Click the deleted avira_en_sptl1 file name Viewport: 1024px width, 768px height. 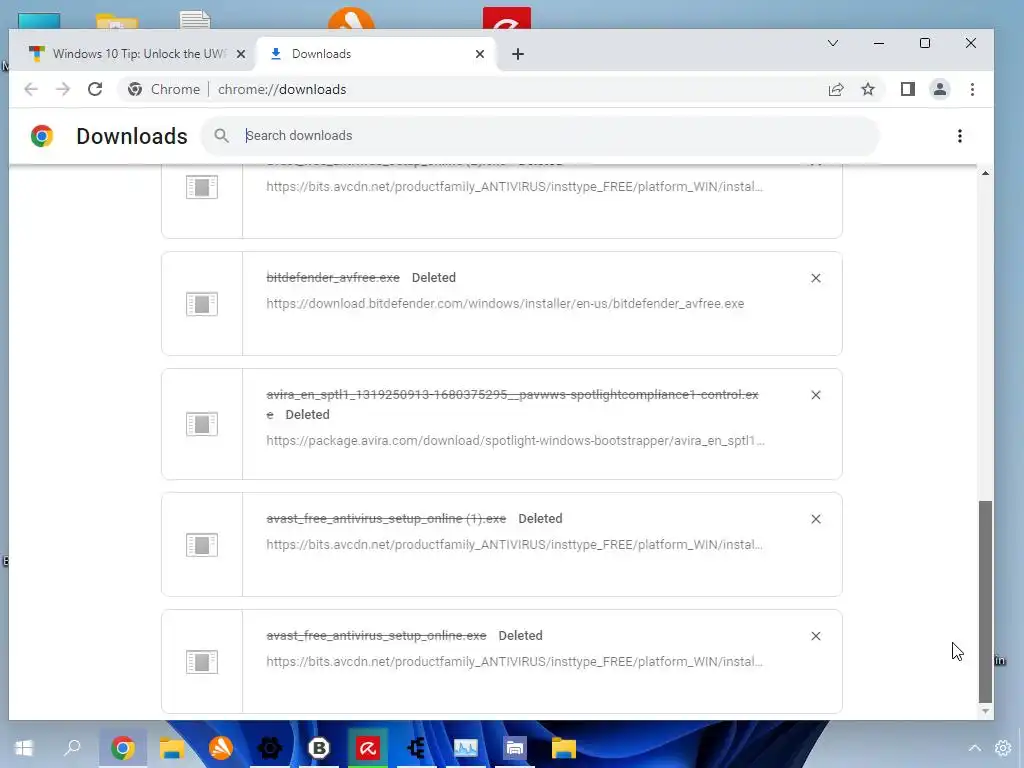(x=512, y=394)
